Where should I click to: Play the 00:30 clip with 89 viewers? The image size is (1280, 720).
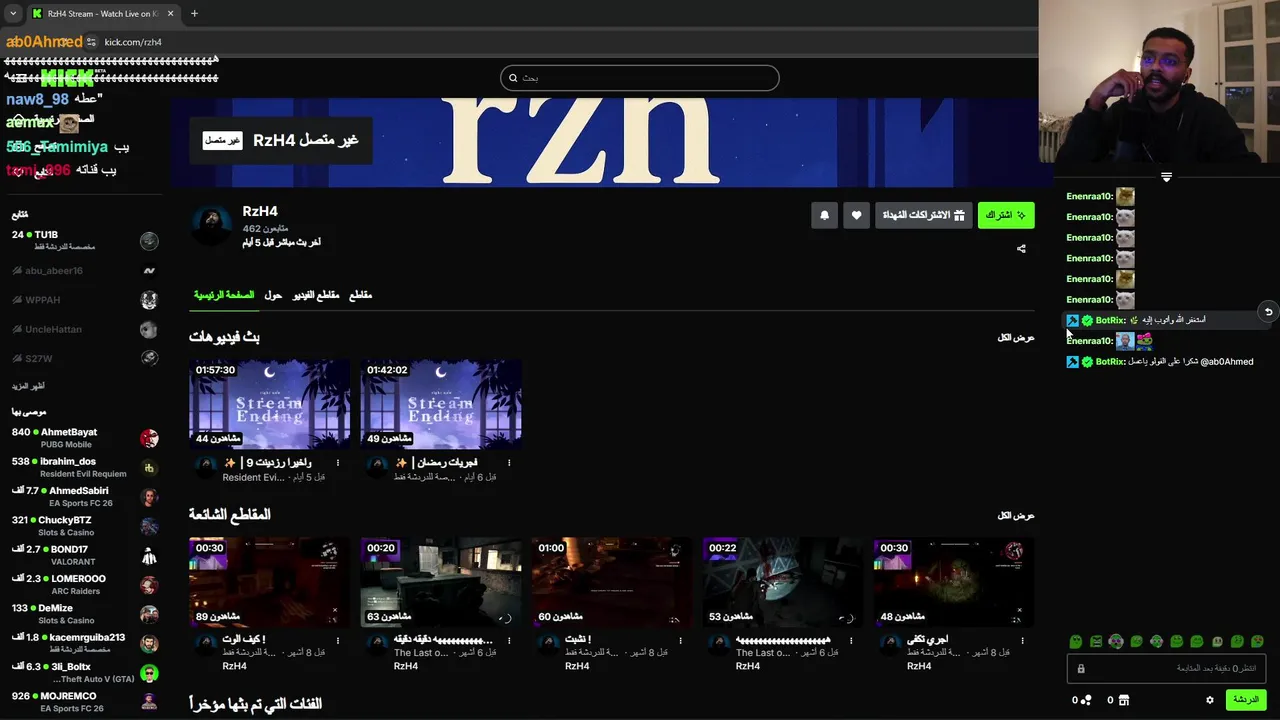[x=270, y=582]
